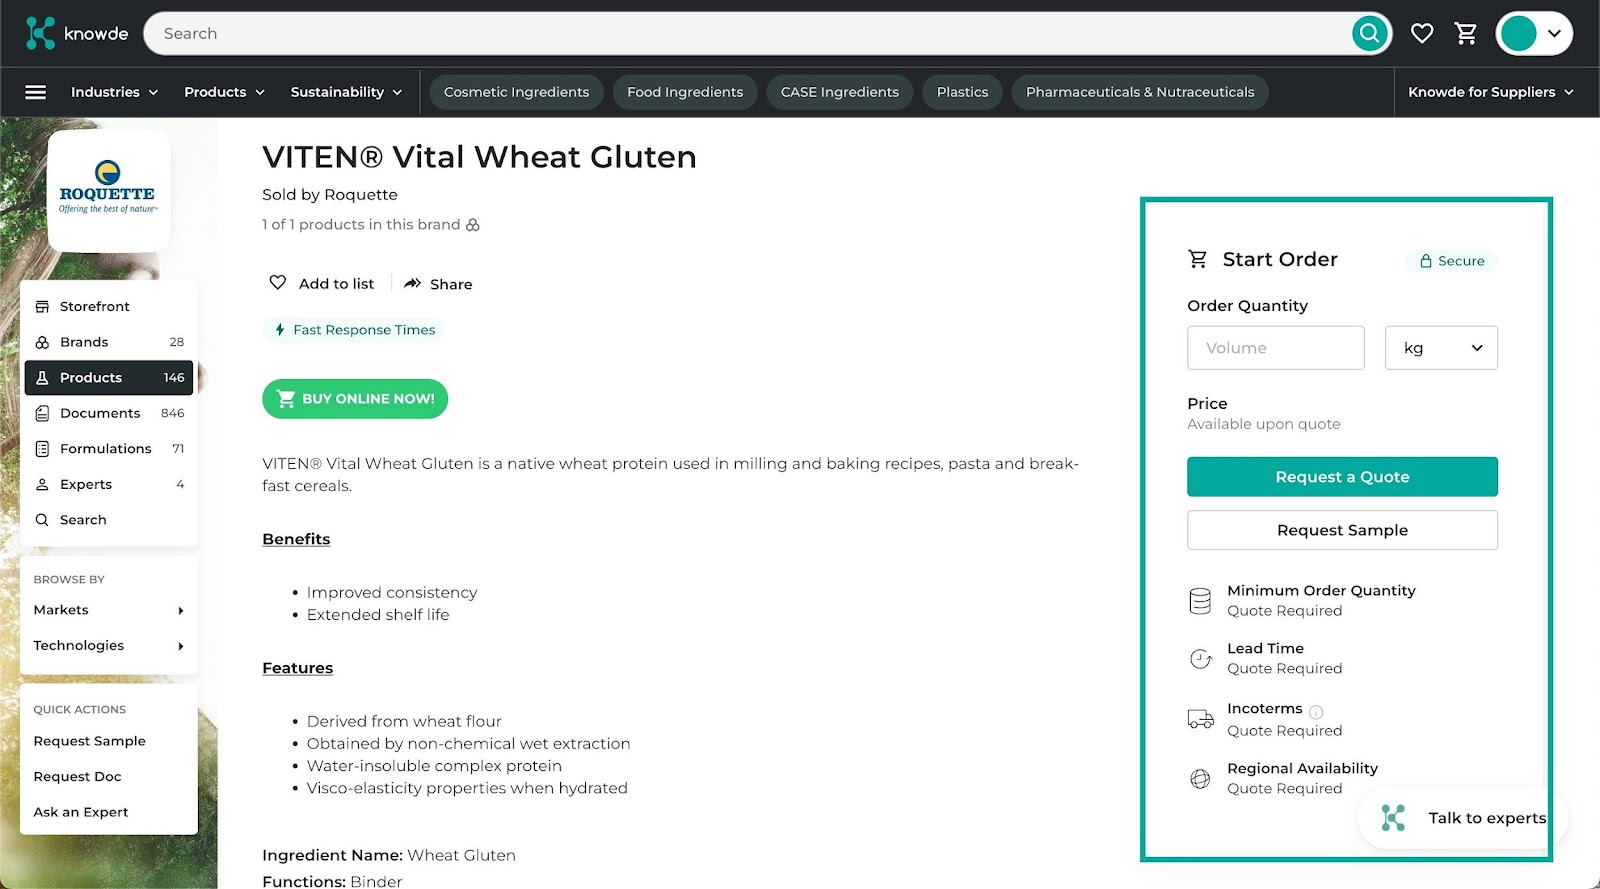Click the Benefits heading
The image size is (1600, 889).
[x=296, y=539]
